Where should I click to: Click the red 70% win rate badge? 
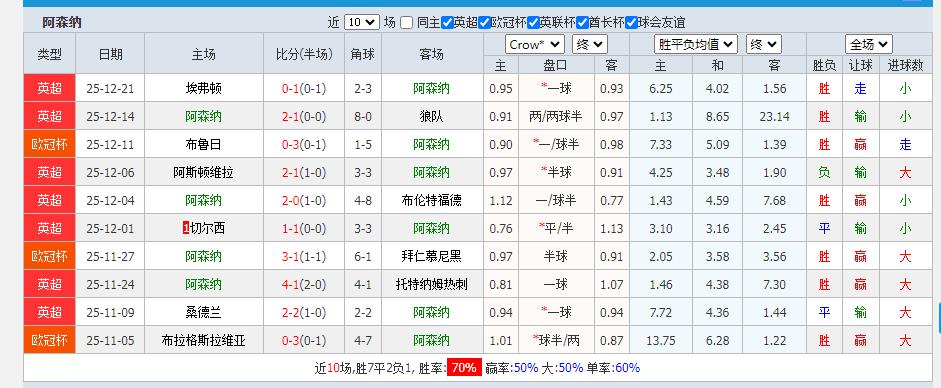[x=464, y=368]
